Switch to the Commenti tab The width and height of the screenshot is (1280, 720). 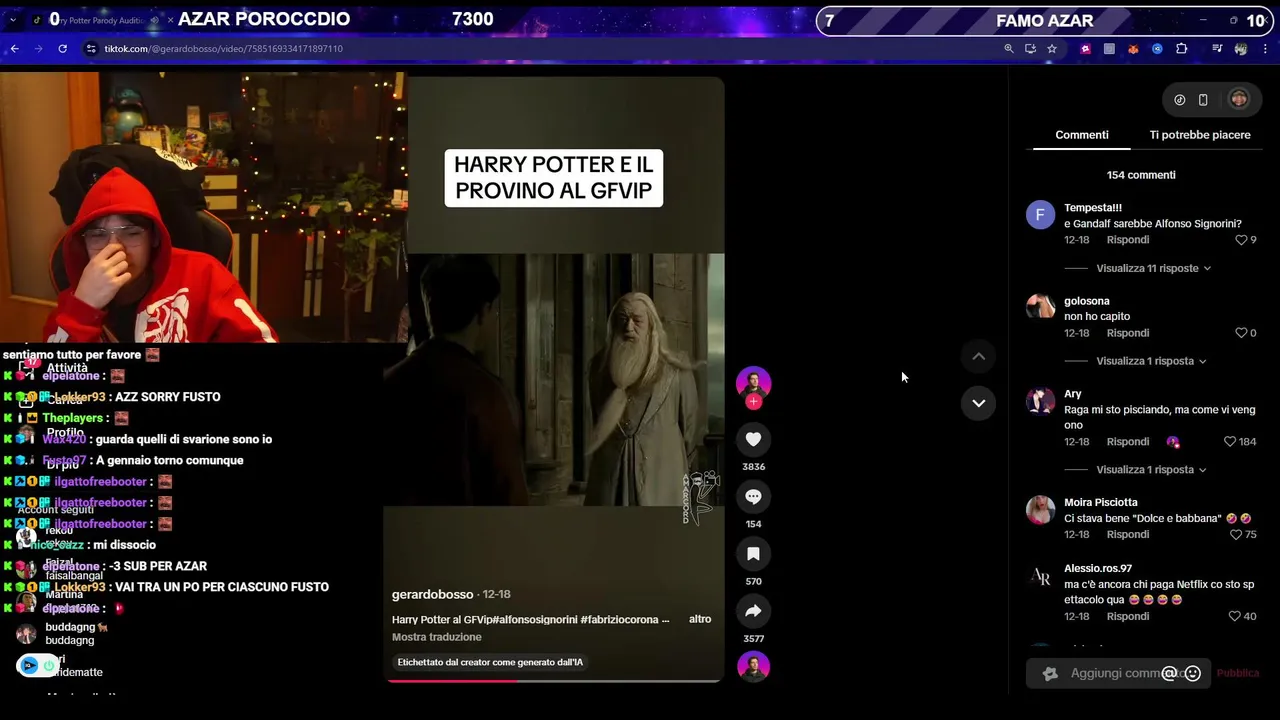click(1082, 135)
